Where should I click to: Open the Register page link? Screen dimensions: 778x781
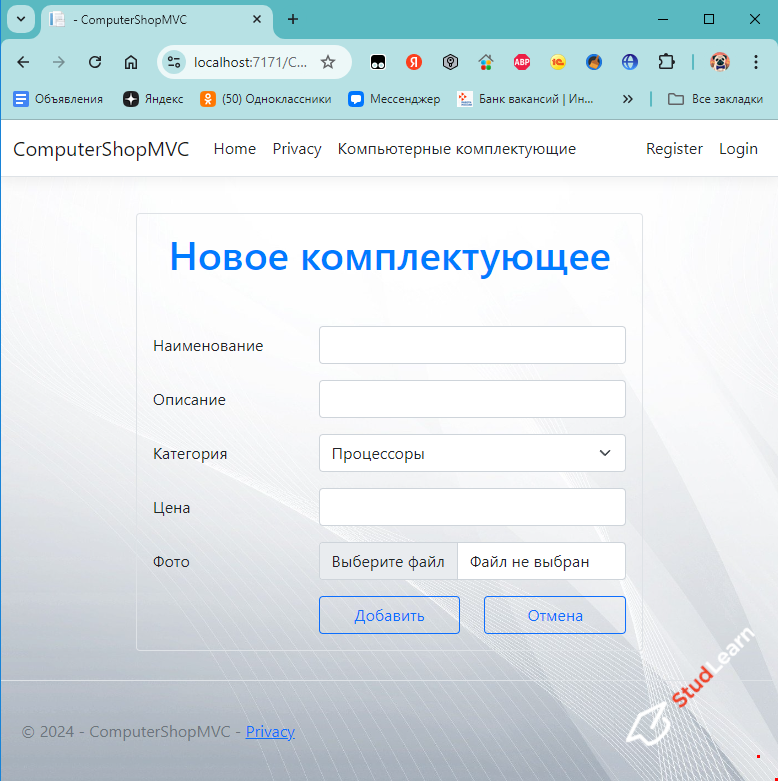click(x=674, y=149)
